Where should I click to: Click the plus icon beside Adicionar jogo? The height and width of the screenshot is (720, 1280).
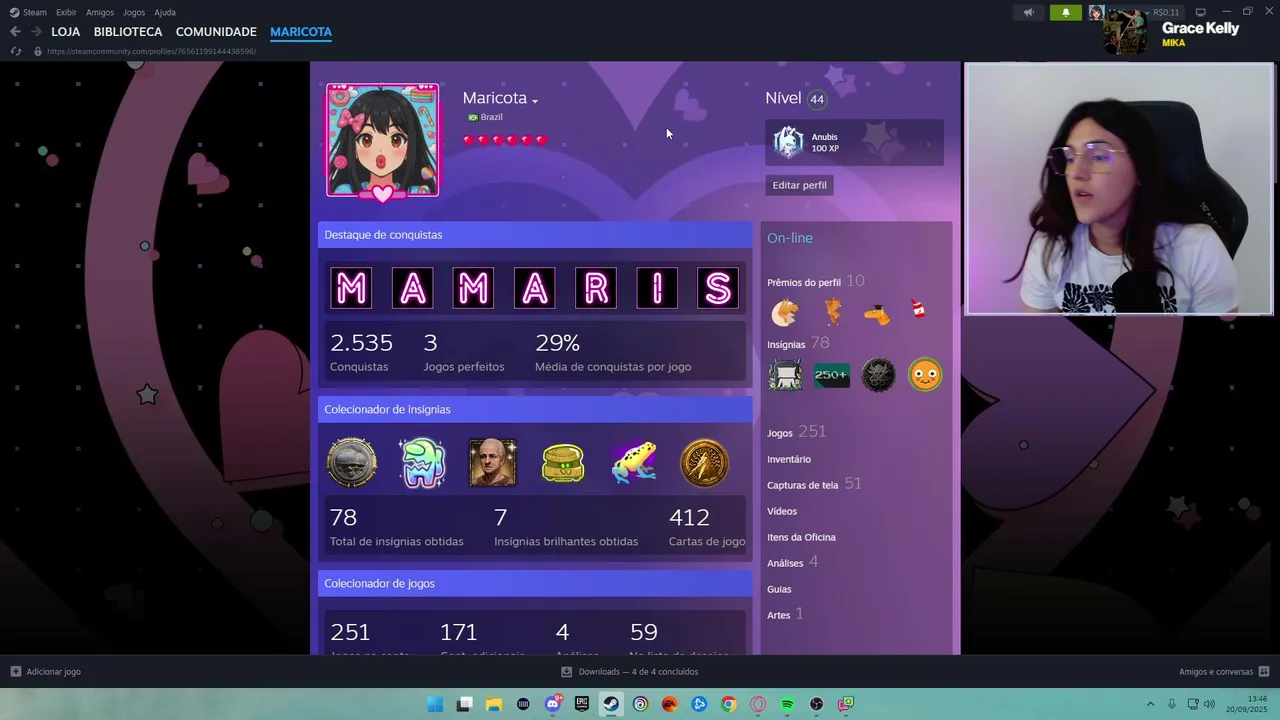click(15, 672)
